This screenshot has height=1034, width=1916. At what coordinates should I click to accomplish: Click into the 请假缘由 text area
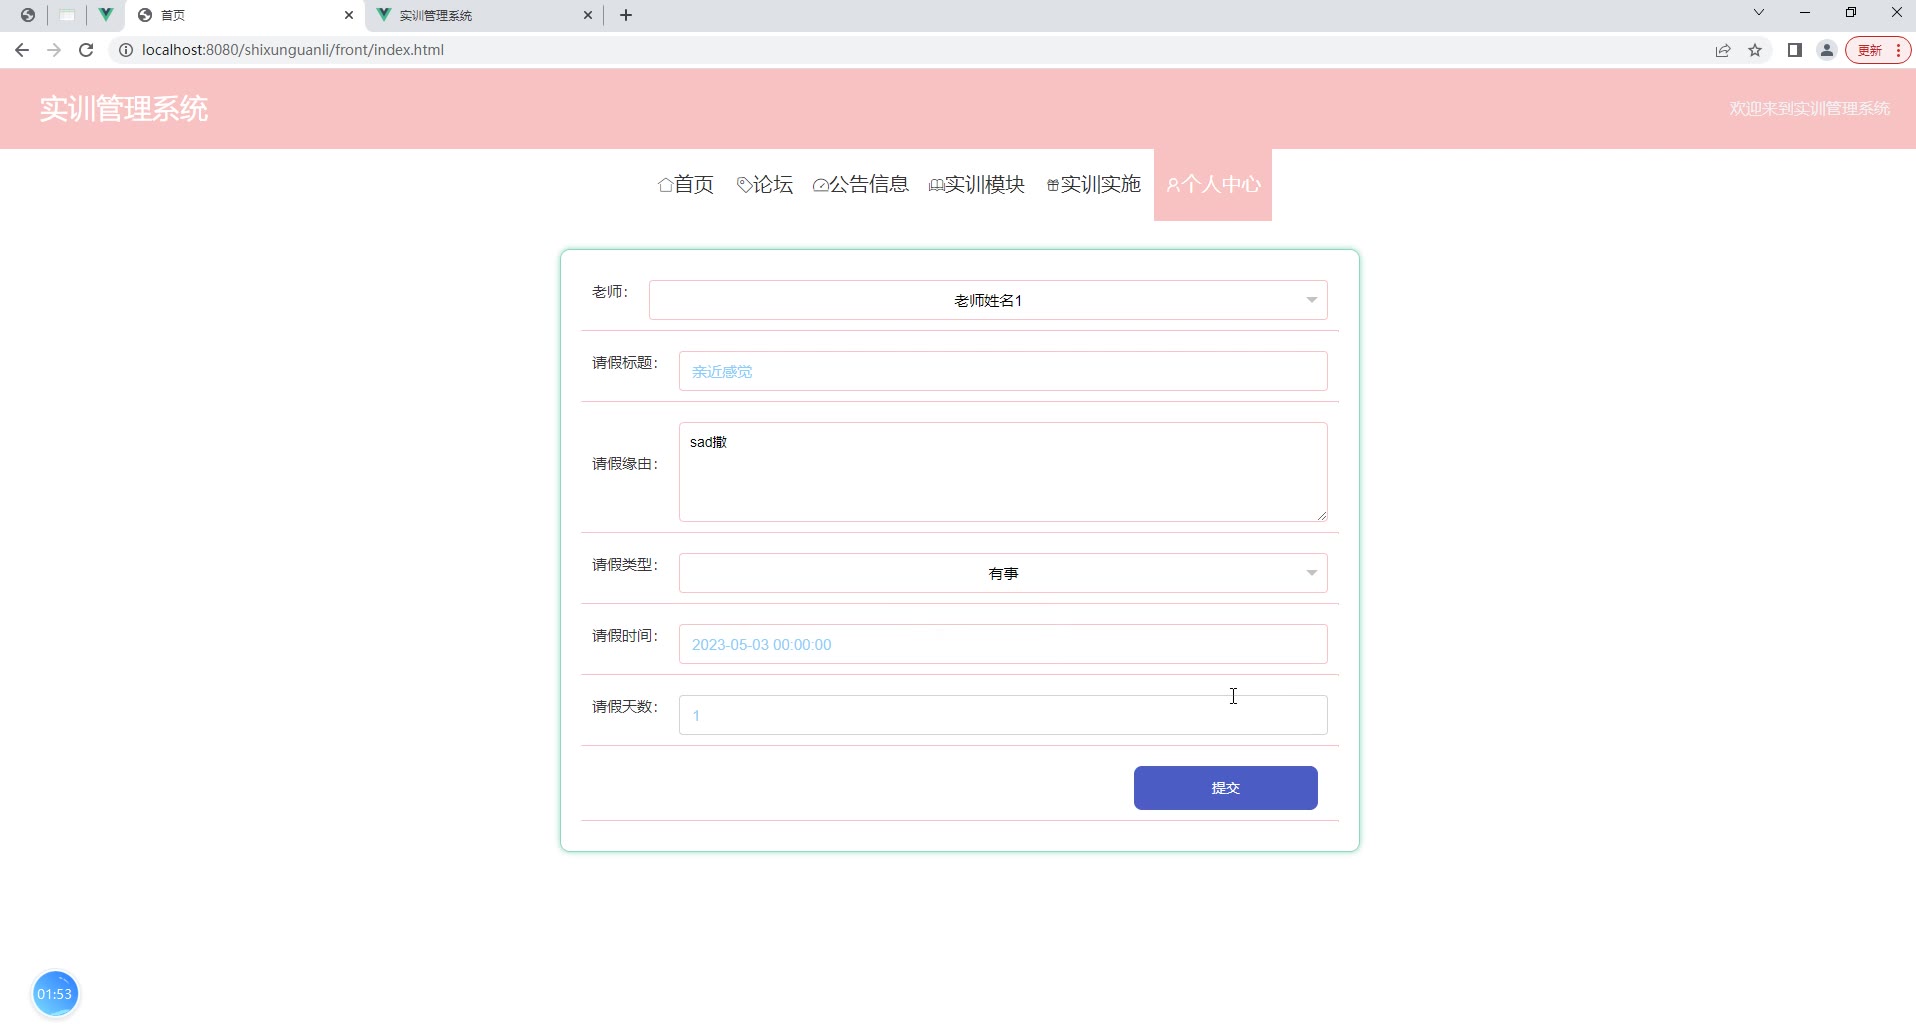[1003, 472]
